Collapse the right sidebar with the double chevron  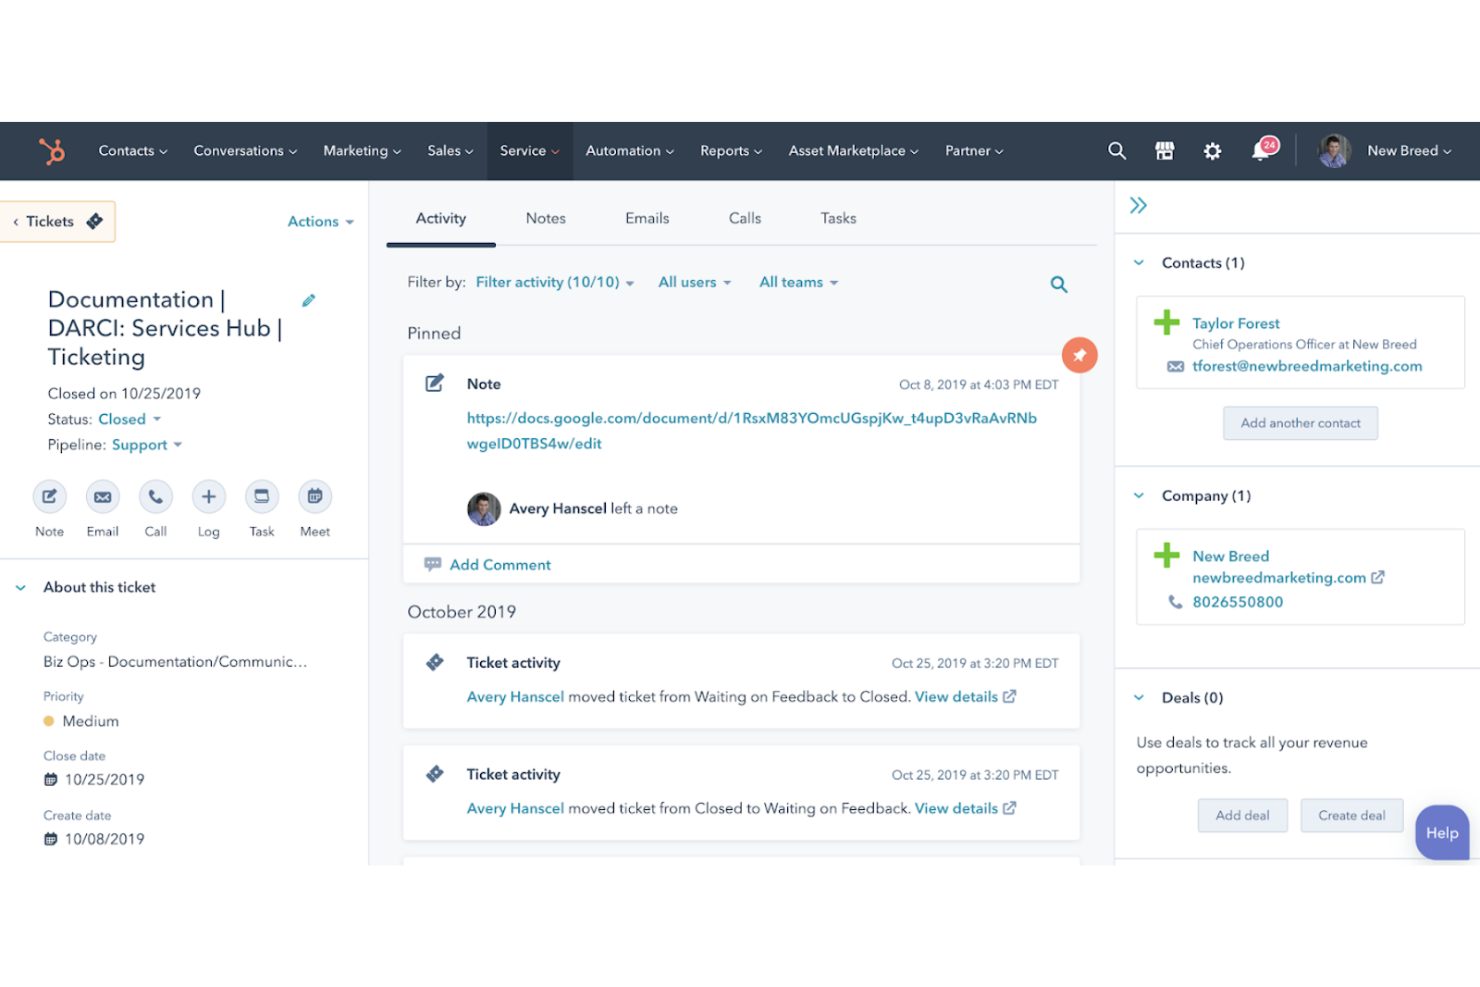pos(1138,204)
